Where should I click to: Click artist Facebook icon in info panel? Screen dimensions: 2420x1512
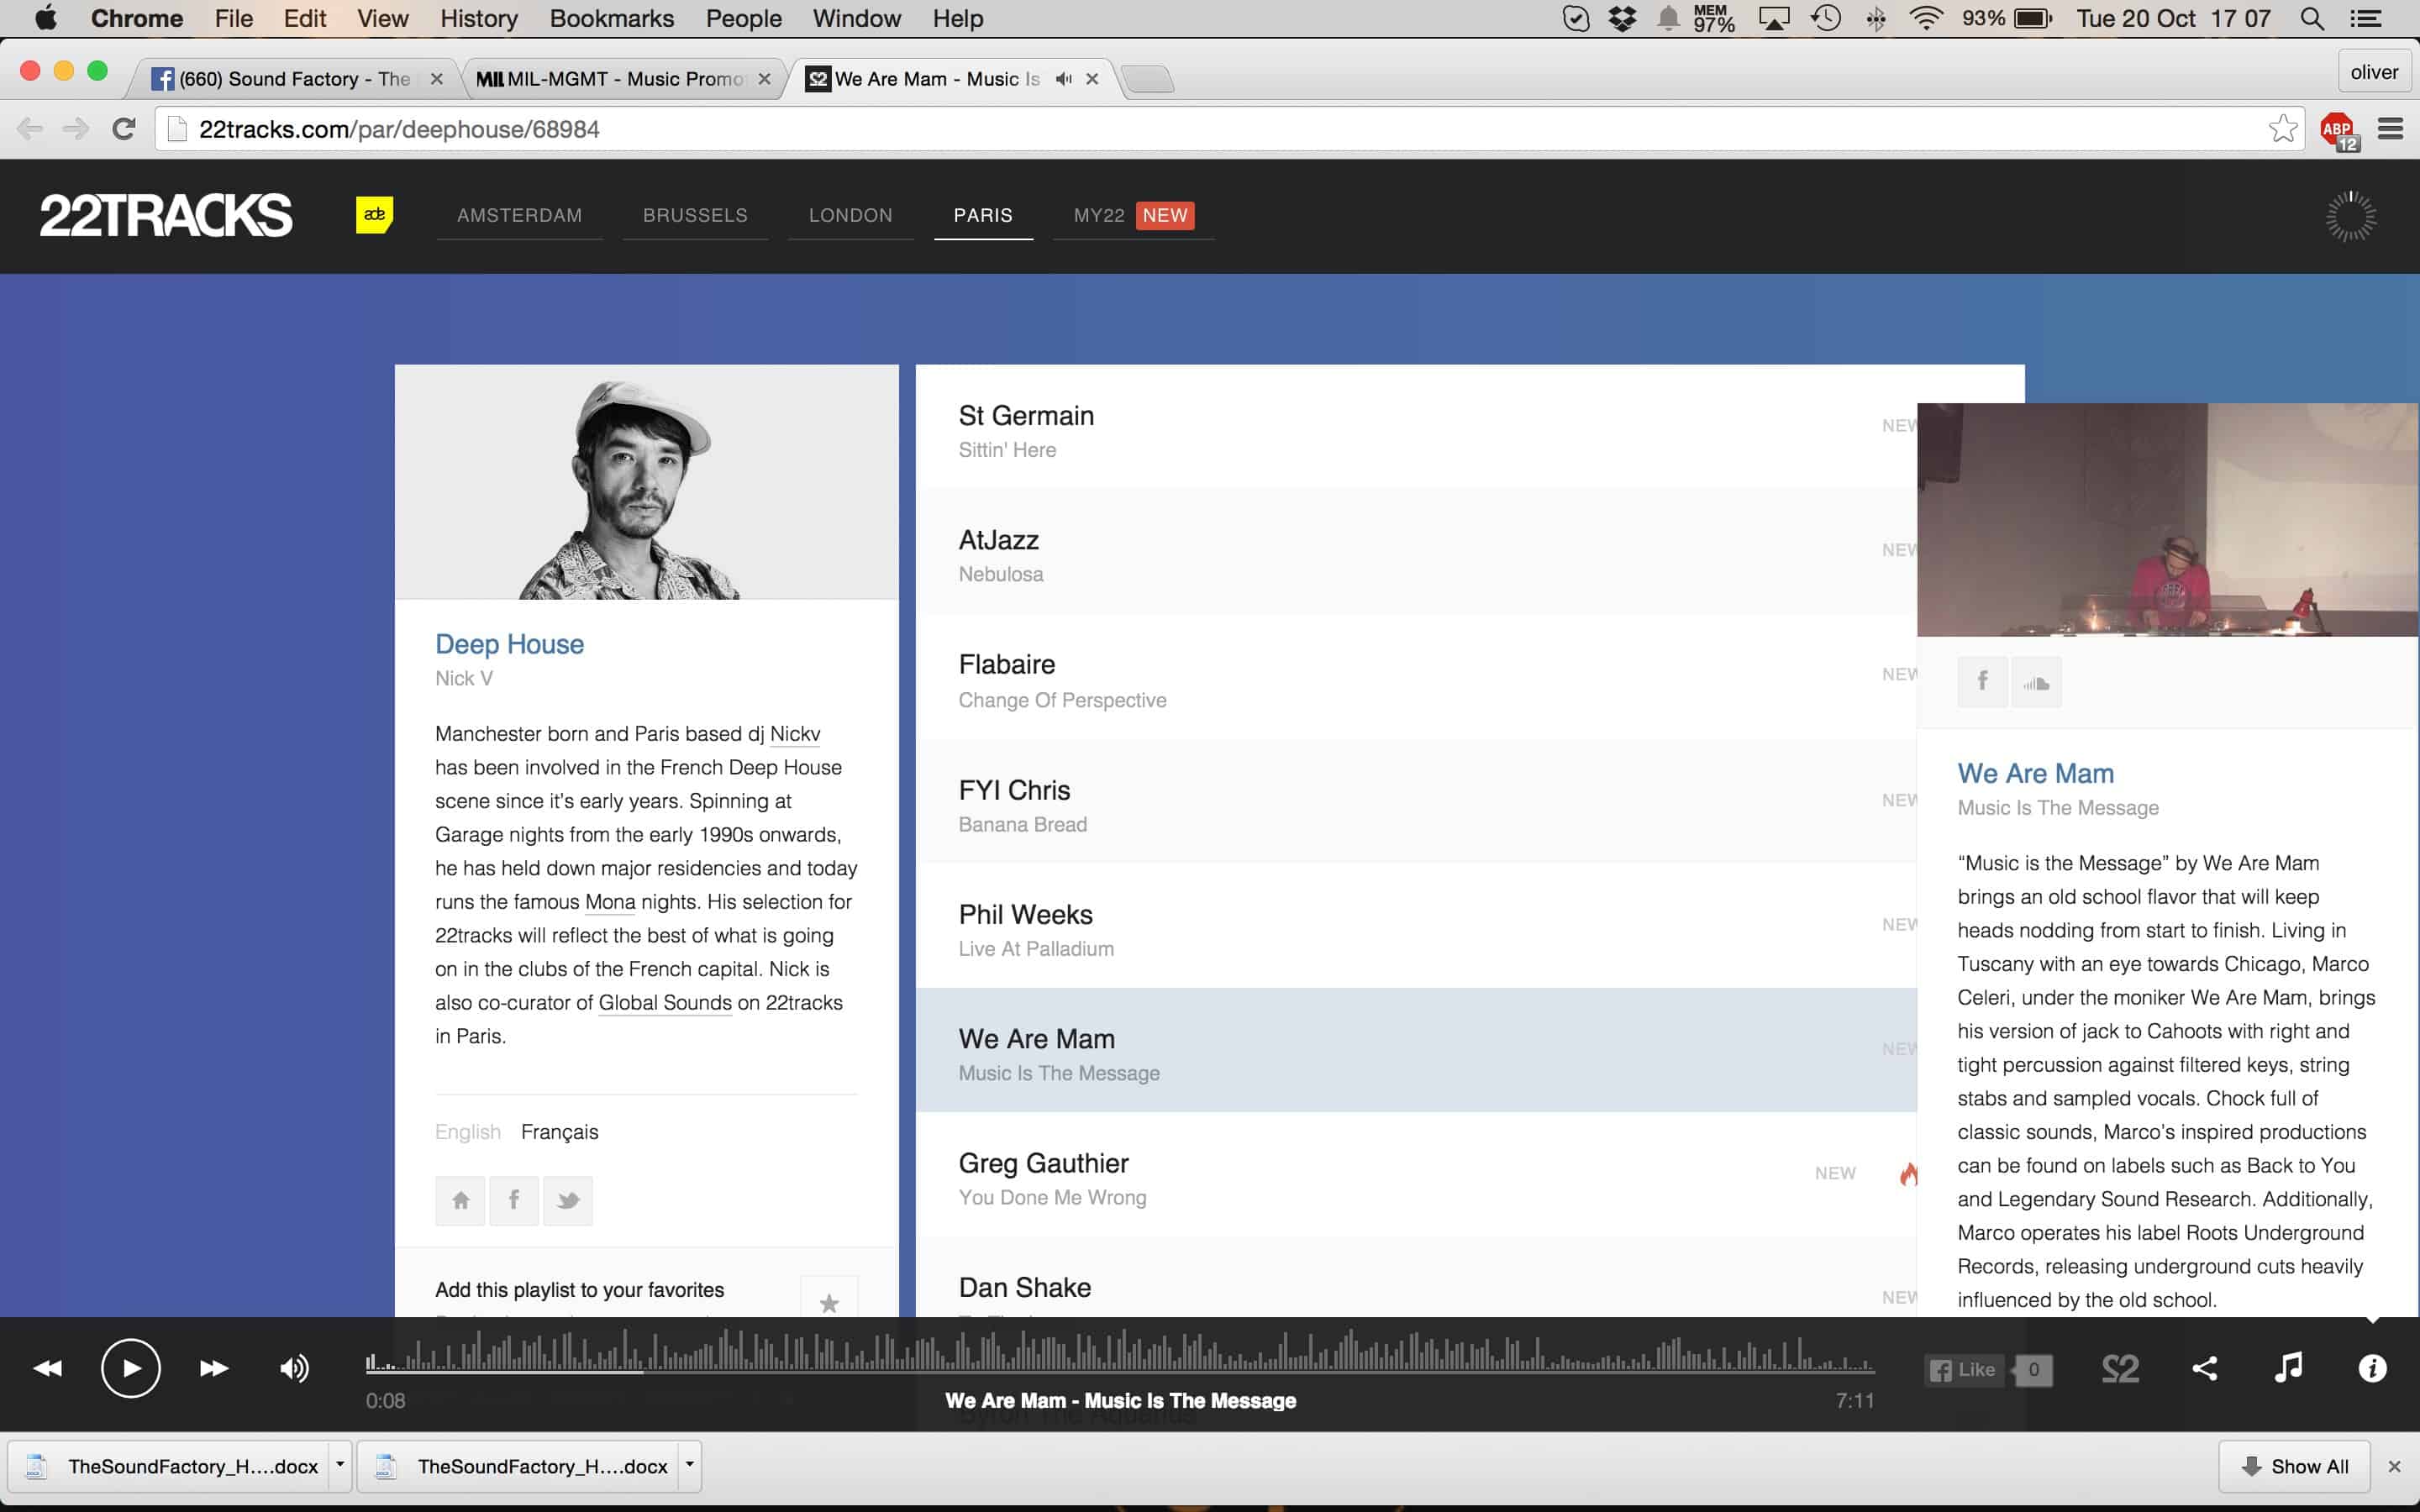pyautogui.click(x=1982, y=682)
